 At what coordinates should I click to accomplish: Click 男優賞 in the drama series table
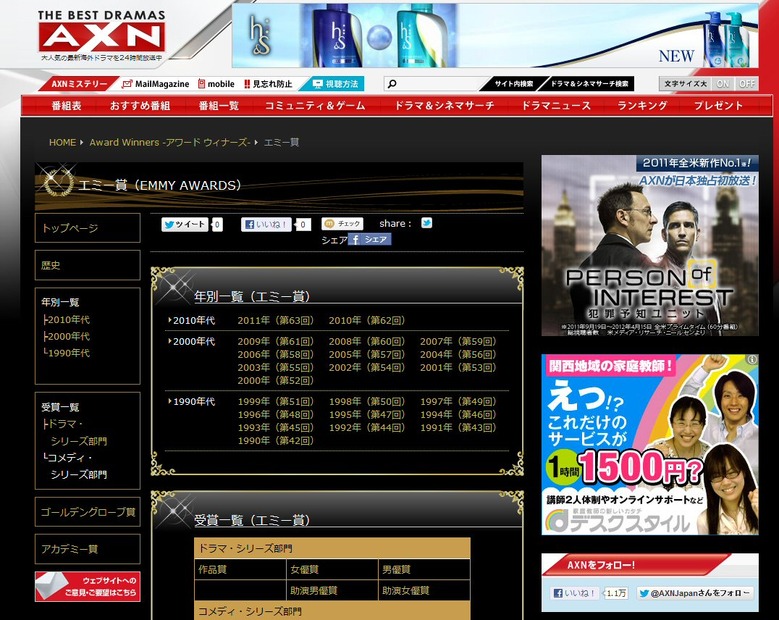(396, 569)
